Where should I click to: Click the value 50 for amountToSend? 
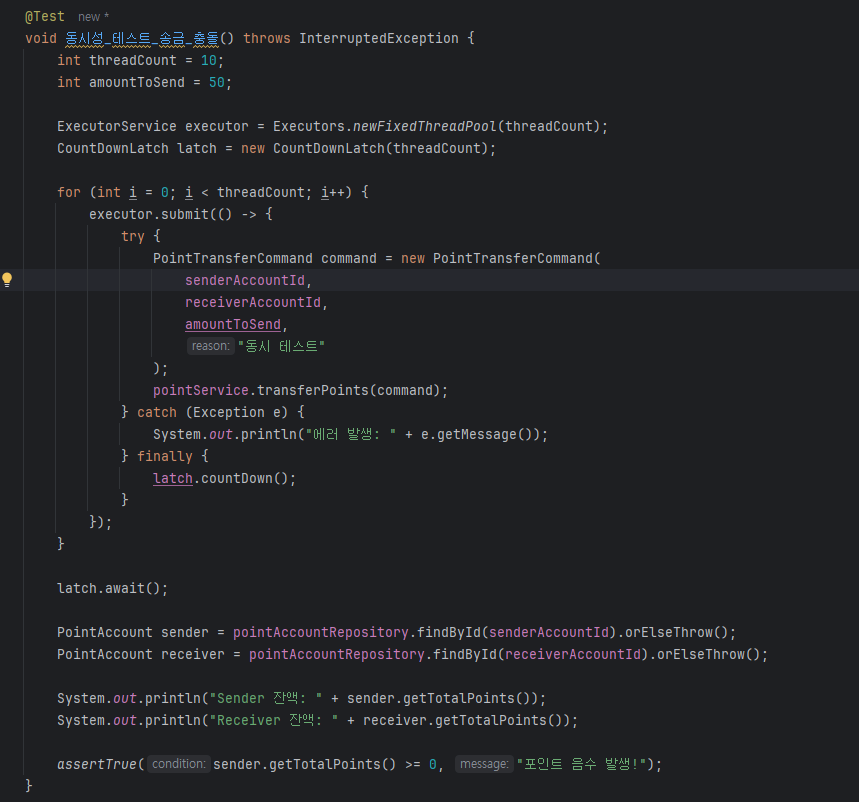coord(216,82)
